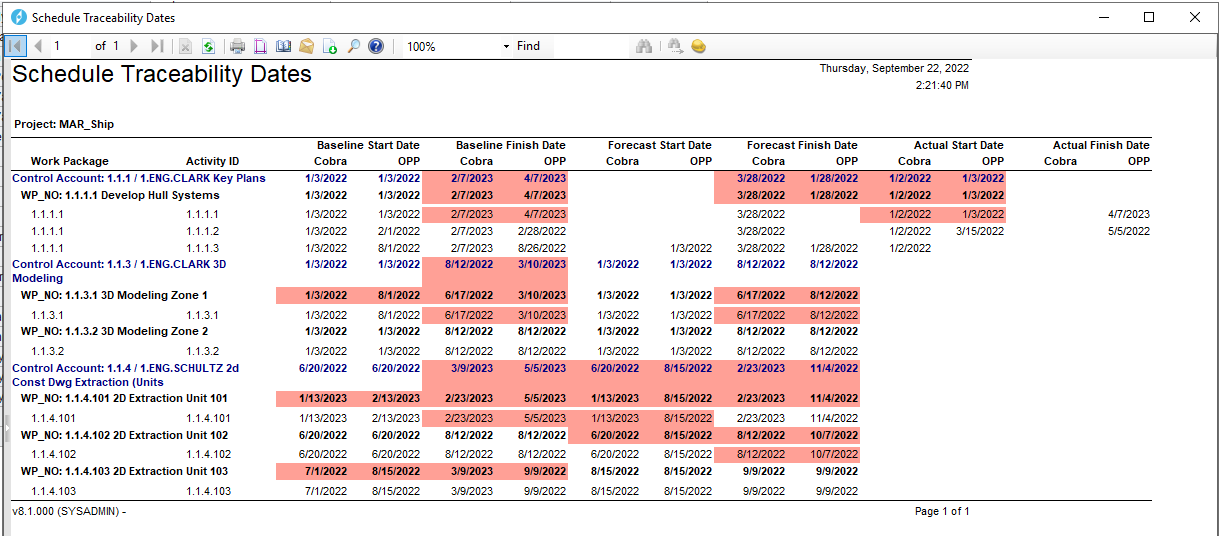
Task: Click the Control Account 1.1.1 Key Plans row
Action: (x=138, y=178)
